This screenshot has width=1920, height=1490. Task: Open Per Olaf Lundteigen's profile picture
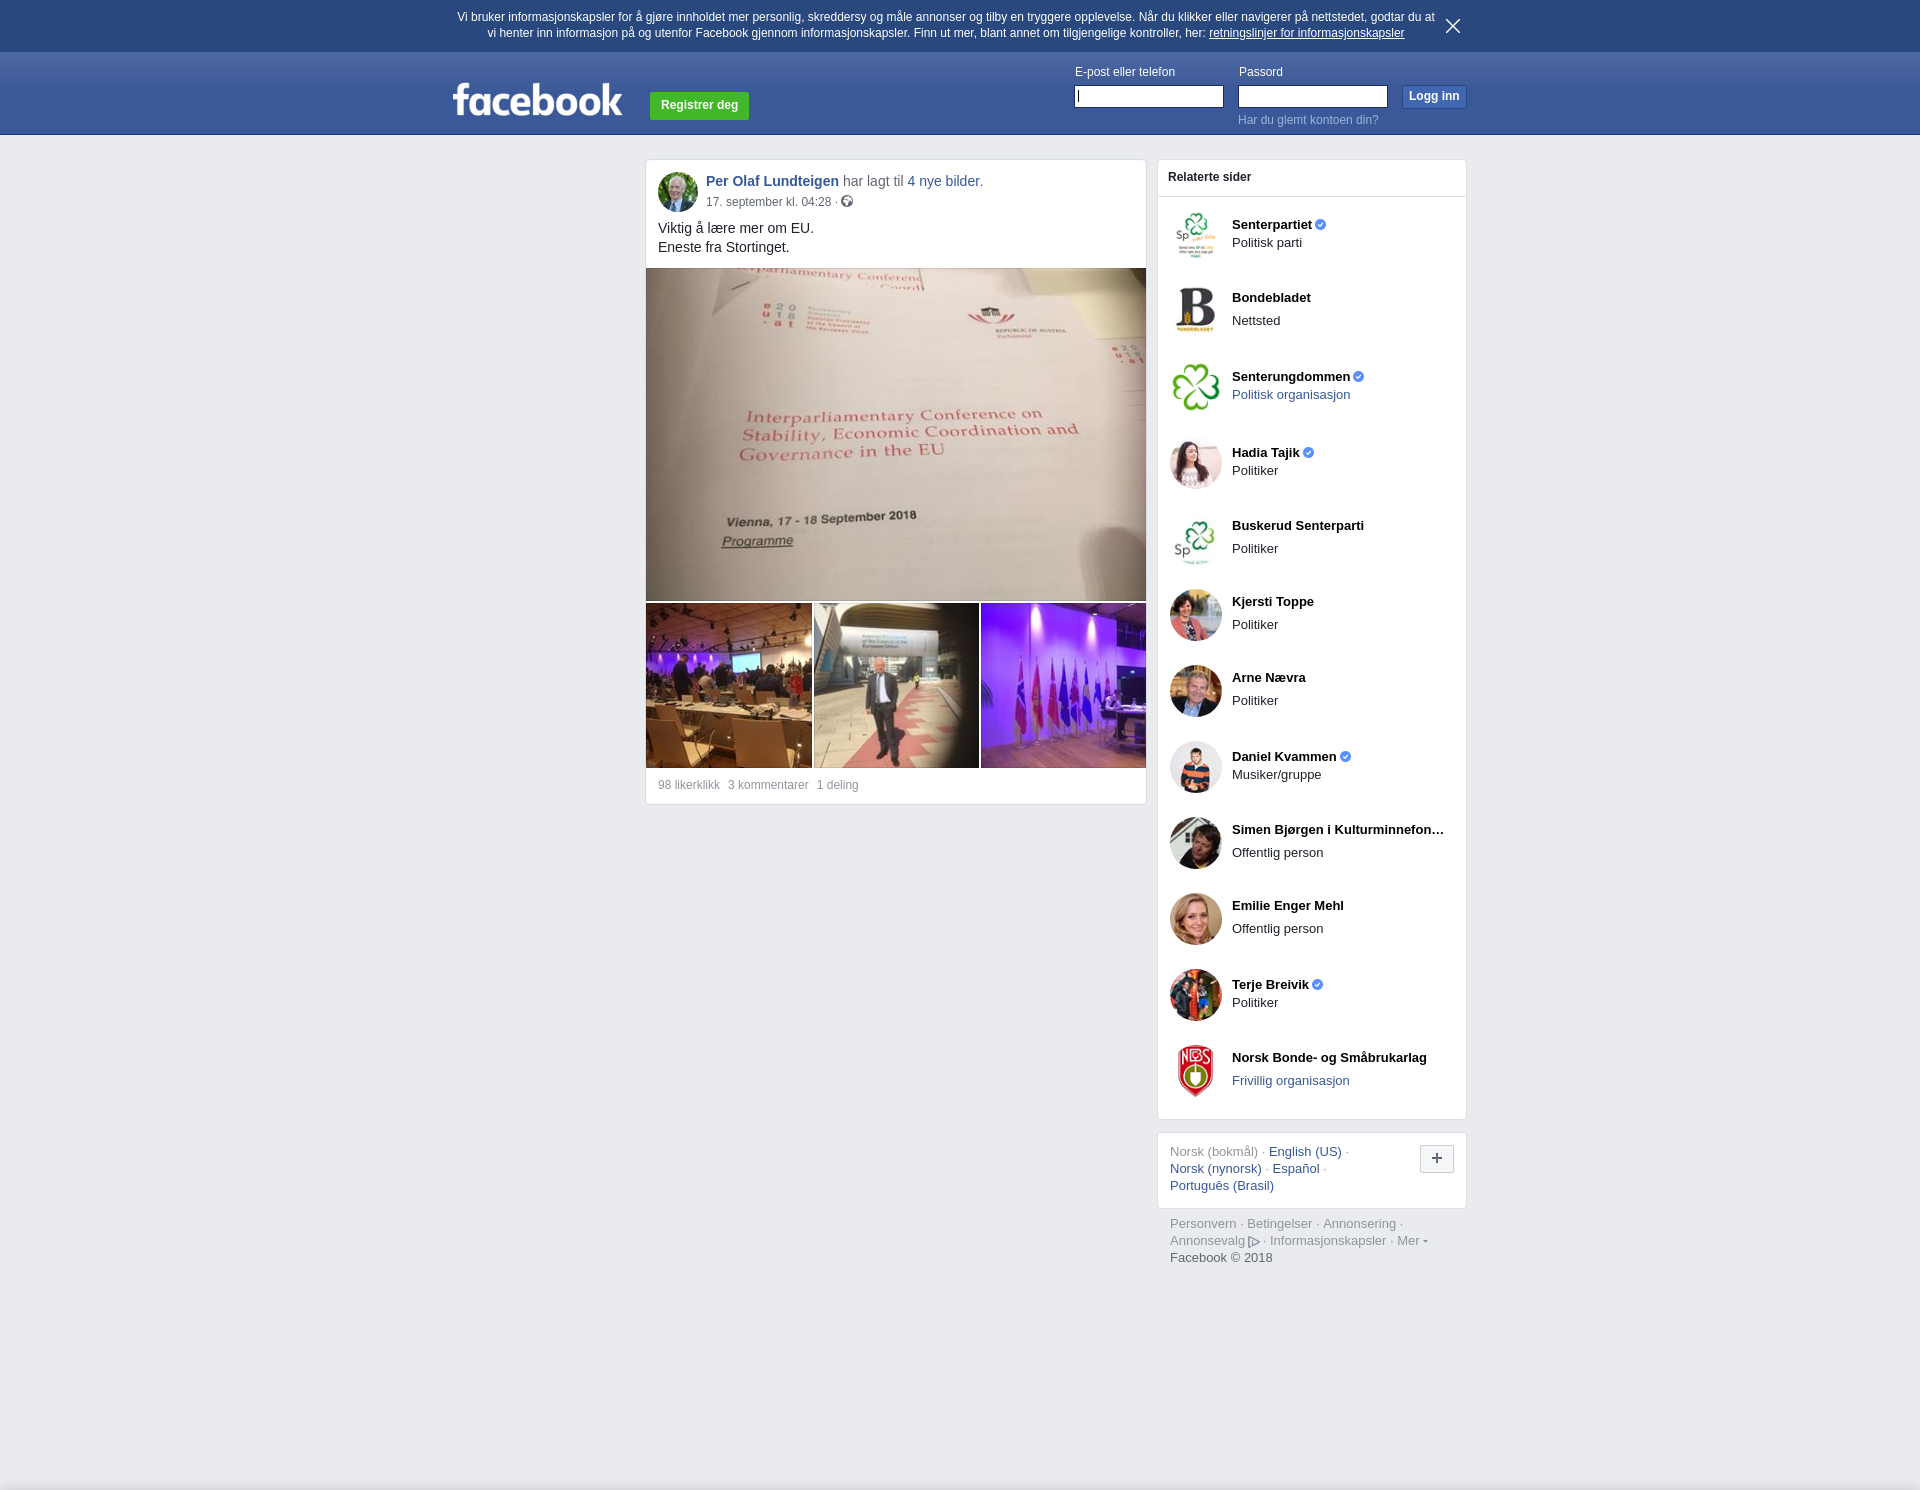678,192
